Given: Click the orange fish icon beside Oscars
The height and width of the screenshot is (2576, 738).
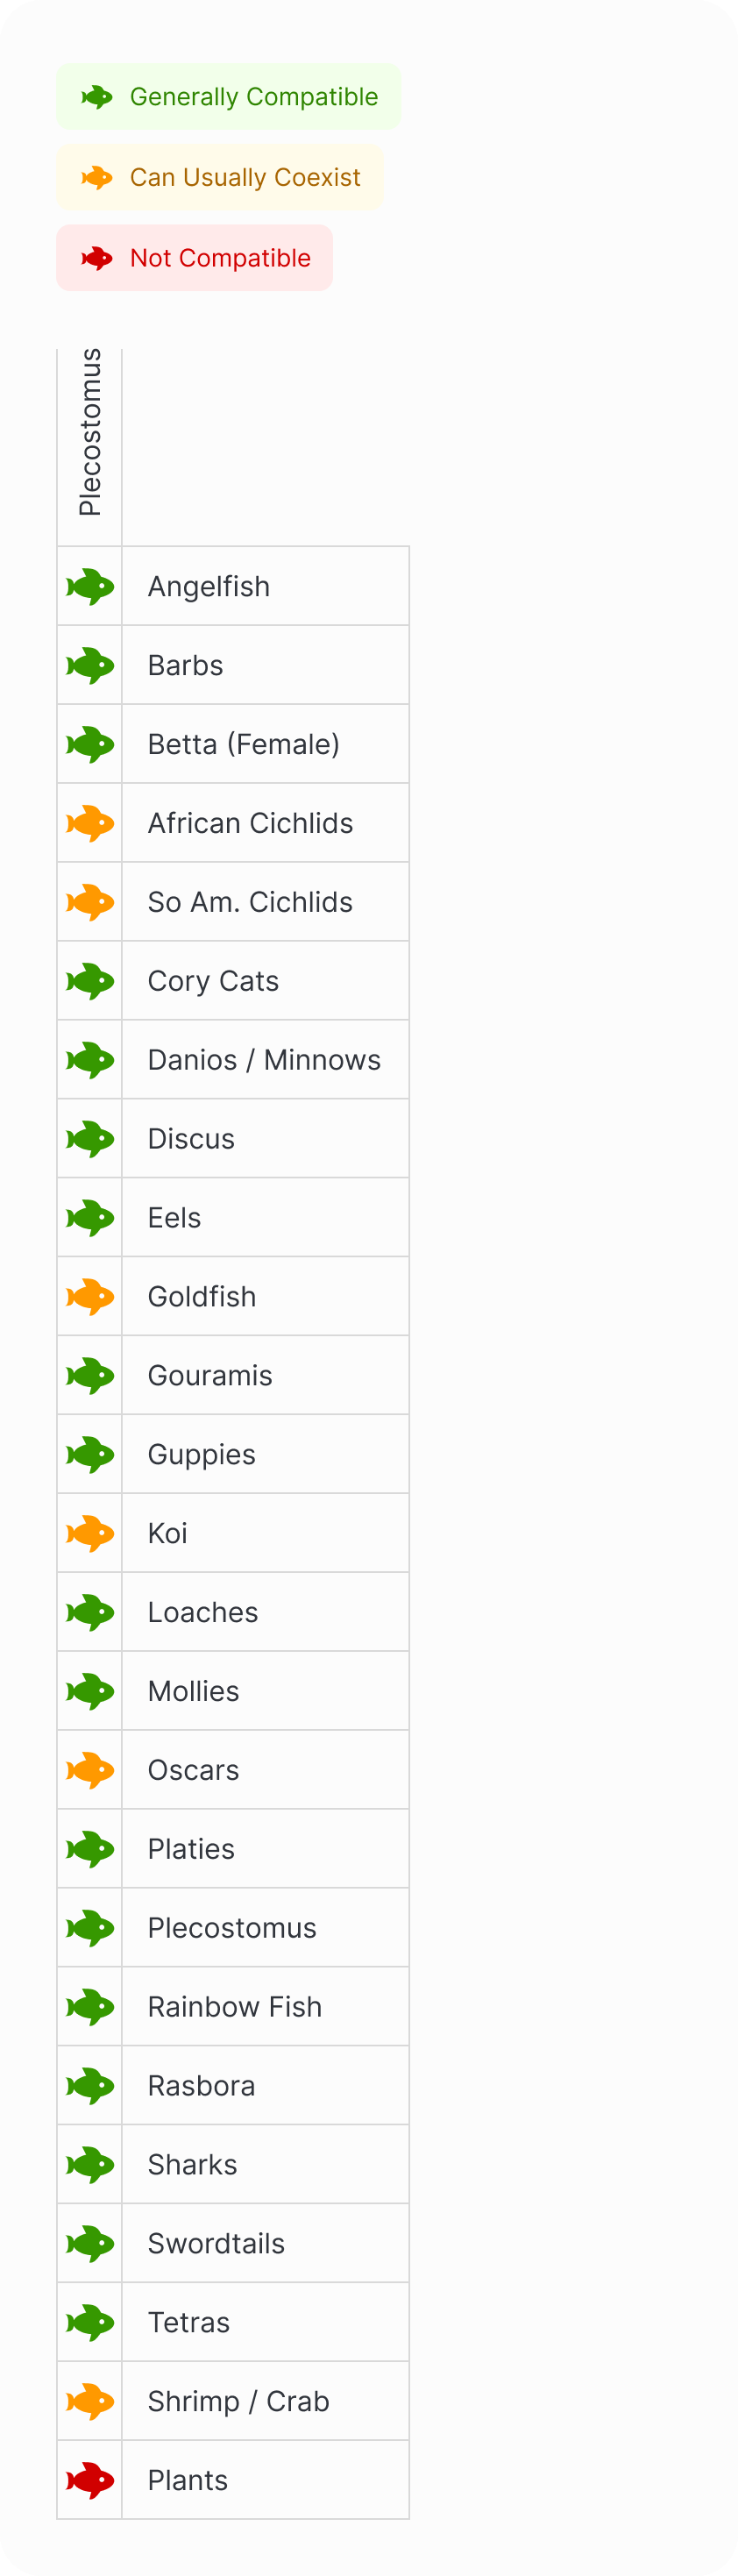Looking at the screenshot, I should point(90,1770).
